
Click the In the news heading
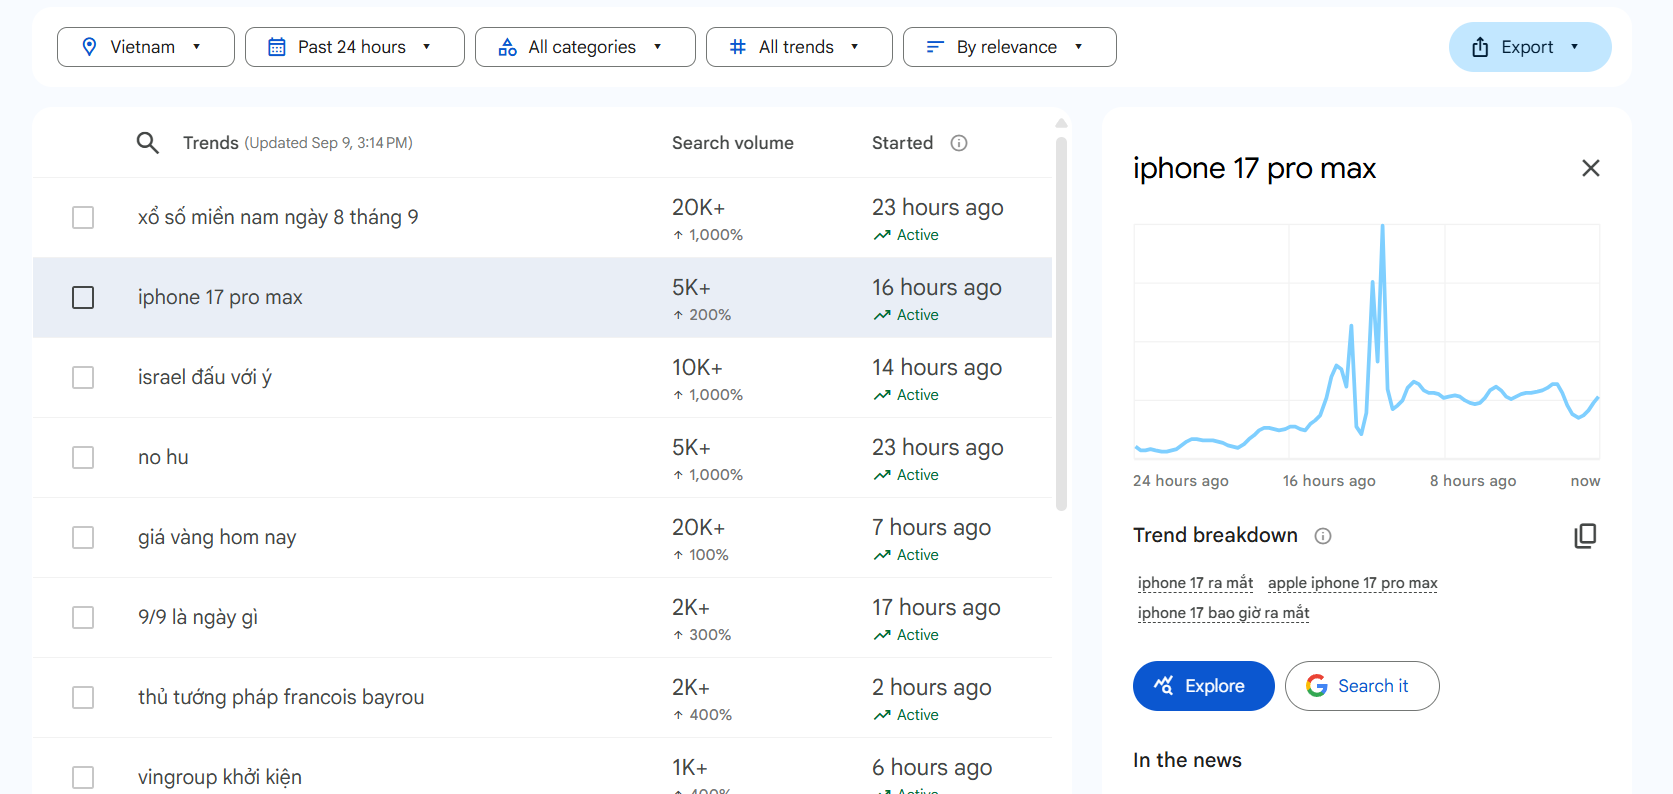[1187, 760]
